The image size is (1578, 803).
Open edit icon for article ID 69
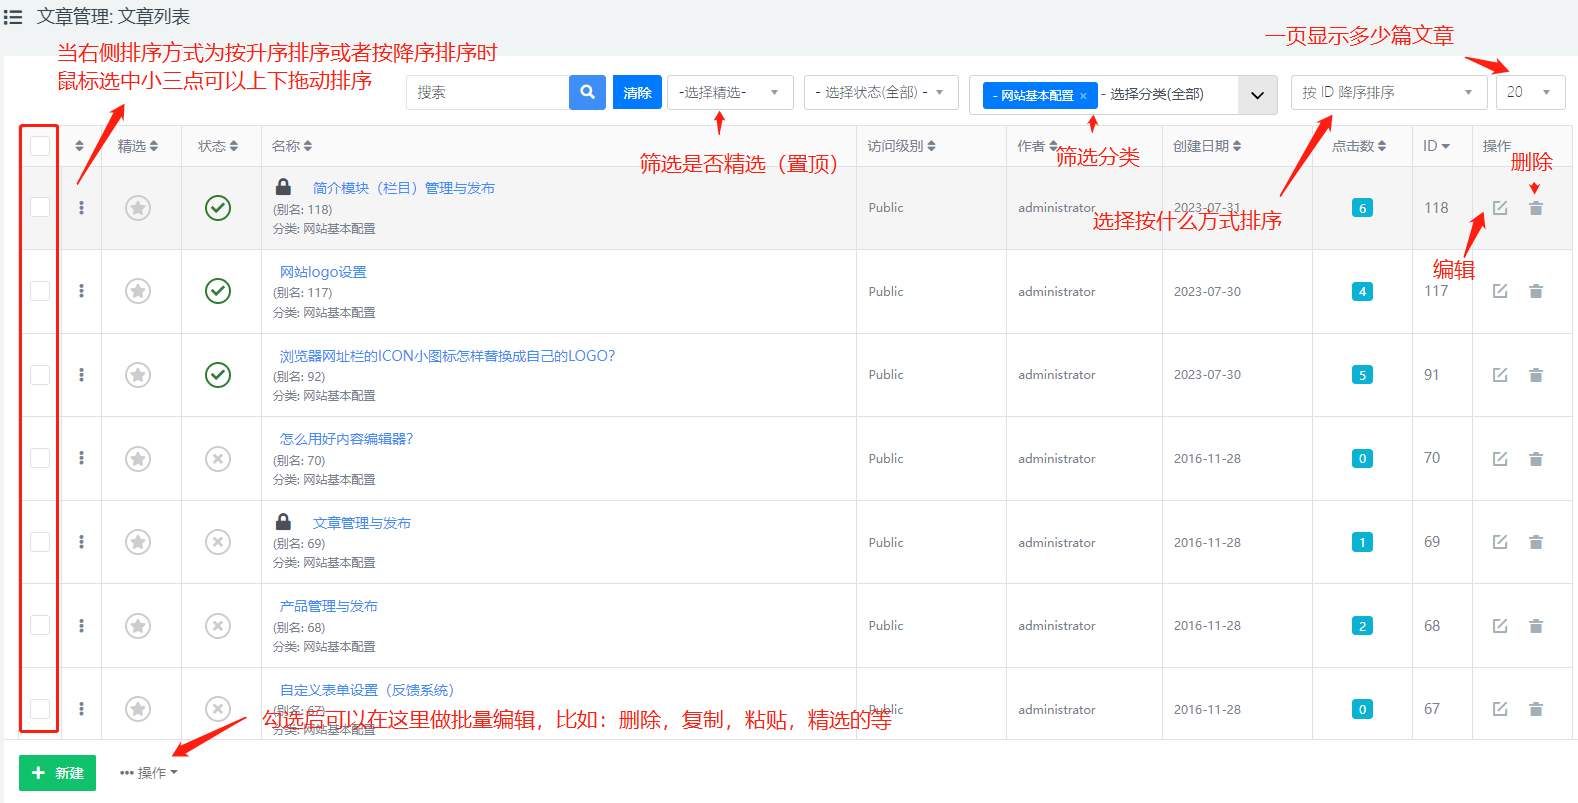click(1500, 542)
